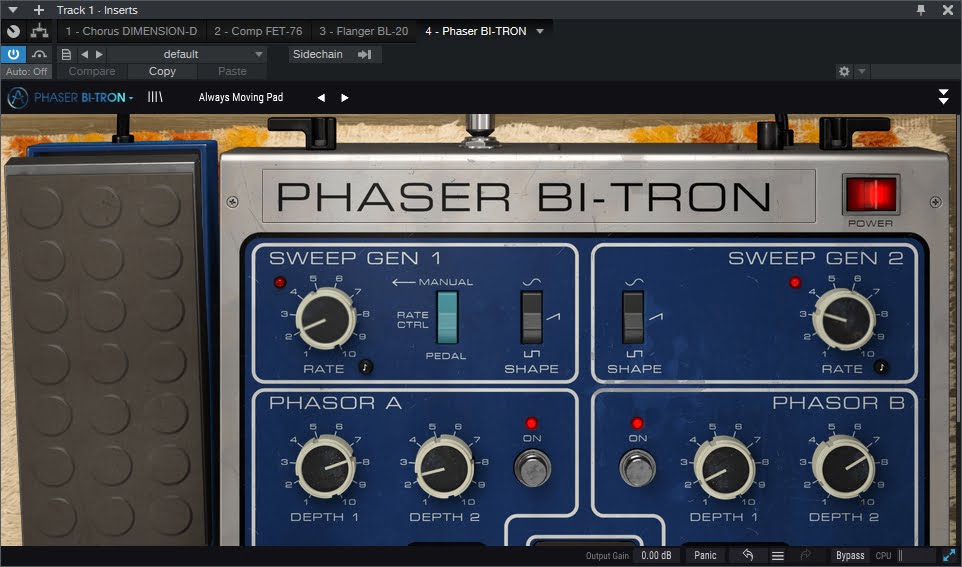Click the Arturia logo icon
Image resolution: width=962 pixels, height=567 pixels.
click(17, 98)
